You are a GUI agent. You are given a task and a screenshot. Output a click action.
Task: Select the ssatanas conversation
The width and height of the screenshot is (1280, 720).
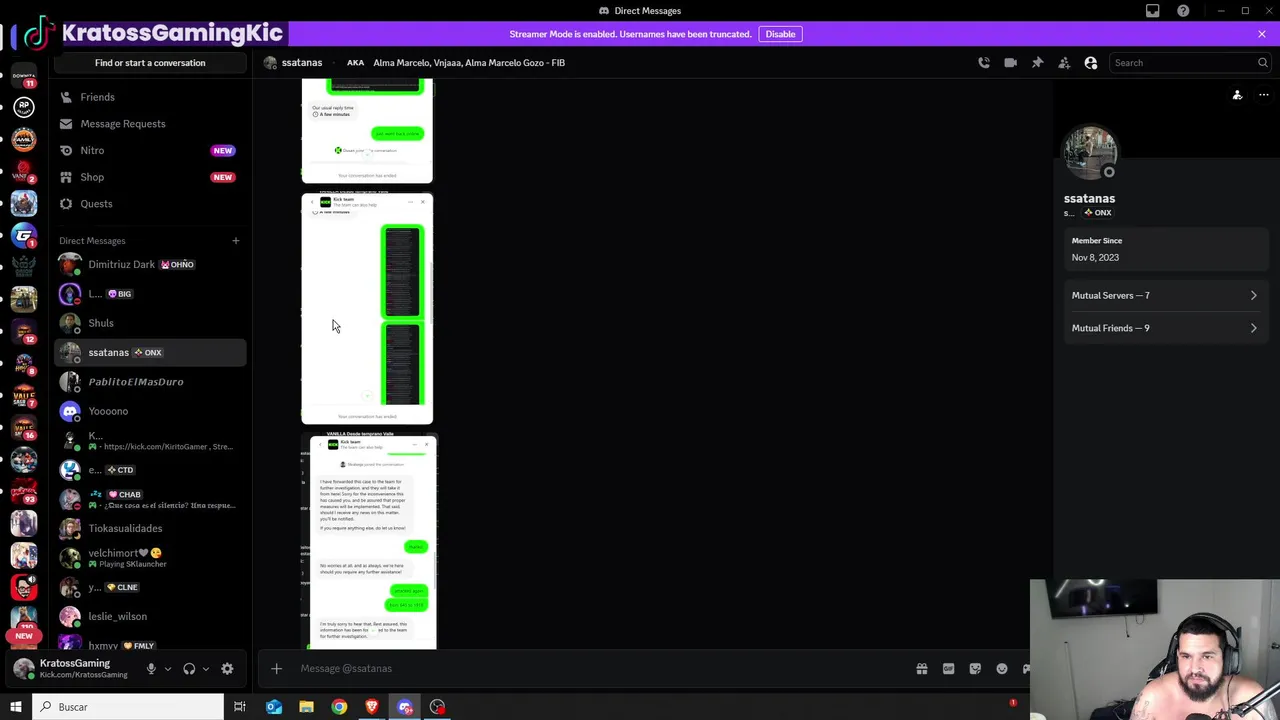coord(150,353)
